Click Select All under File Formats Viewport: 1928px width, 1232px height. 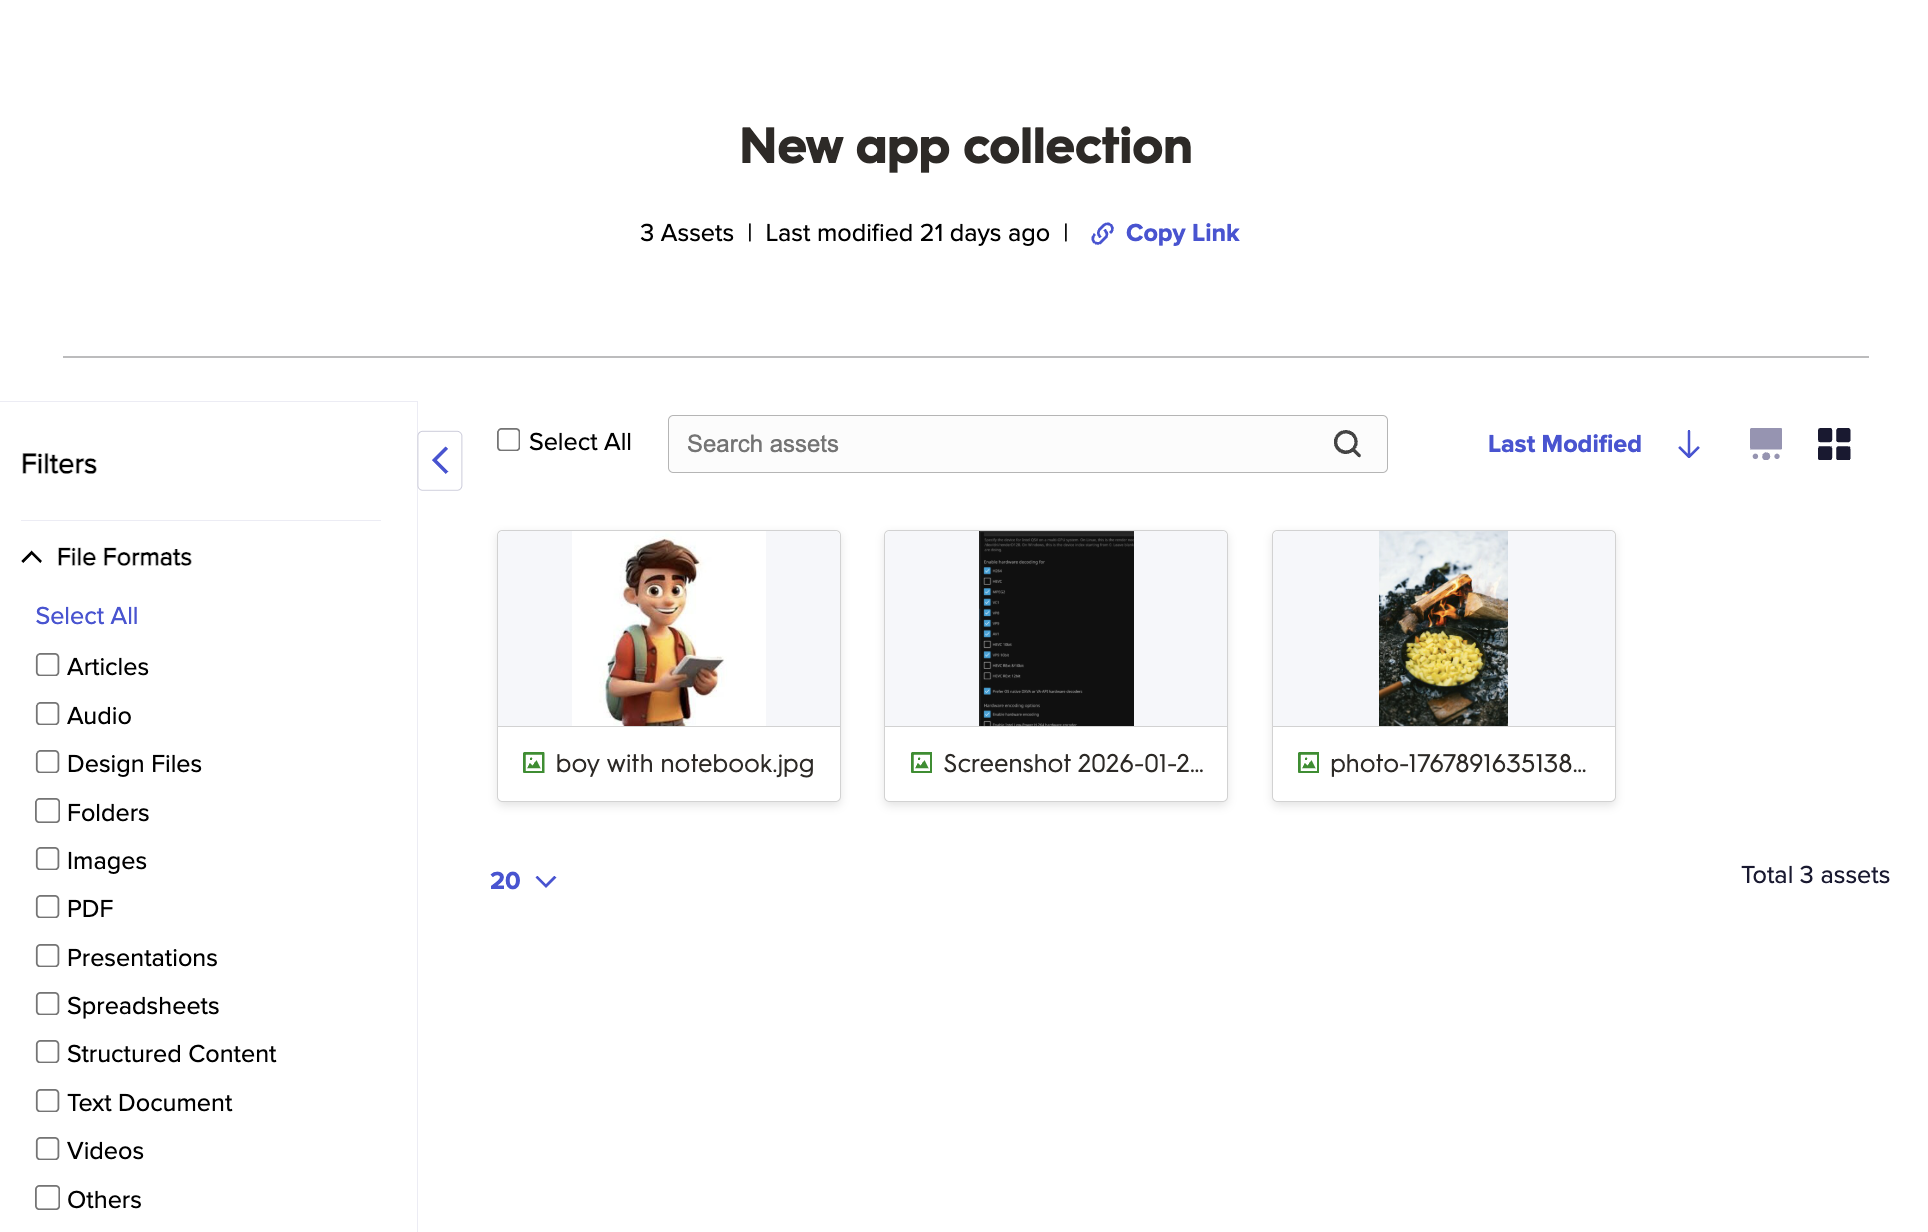pos(86,616)
